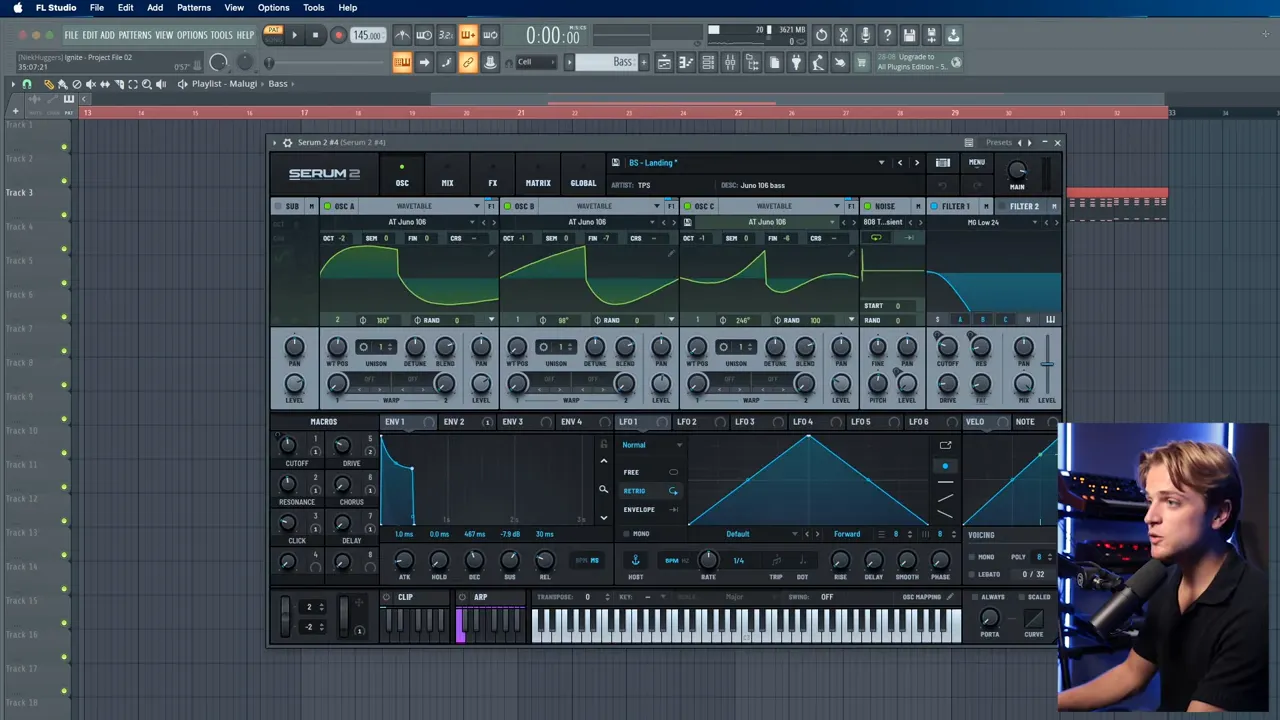Toggle the Serum voicing MONO checkbox
Image resolution: width=1280 pixels, height=720 pixels.
[972, 557]
